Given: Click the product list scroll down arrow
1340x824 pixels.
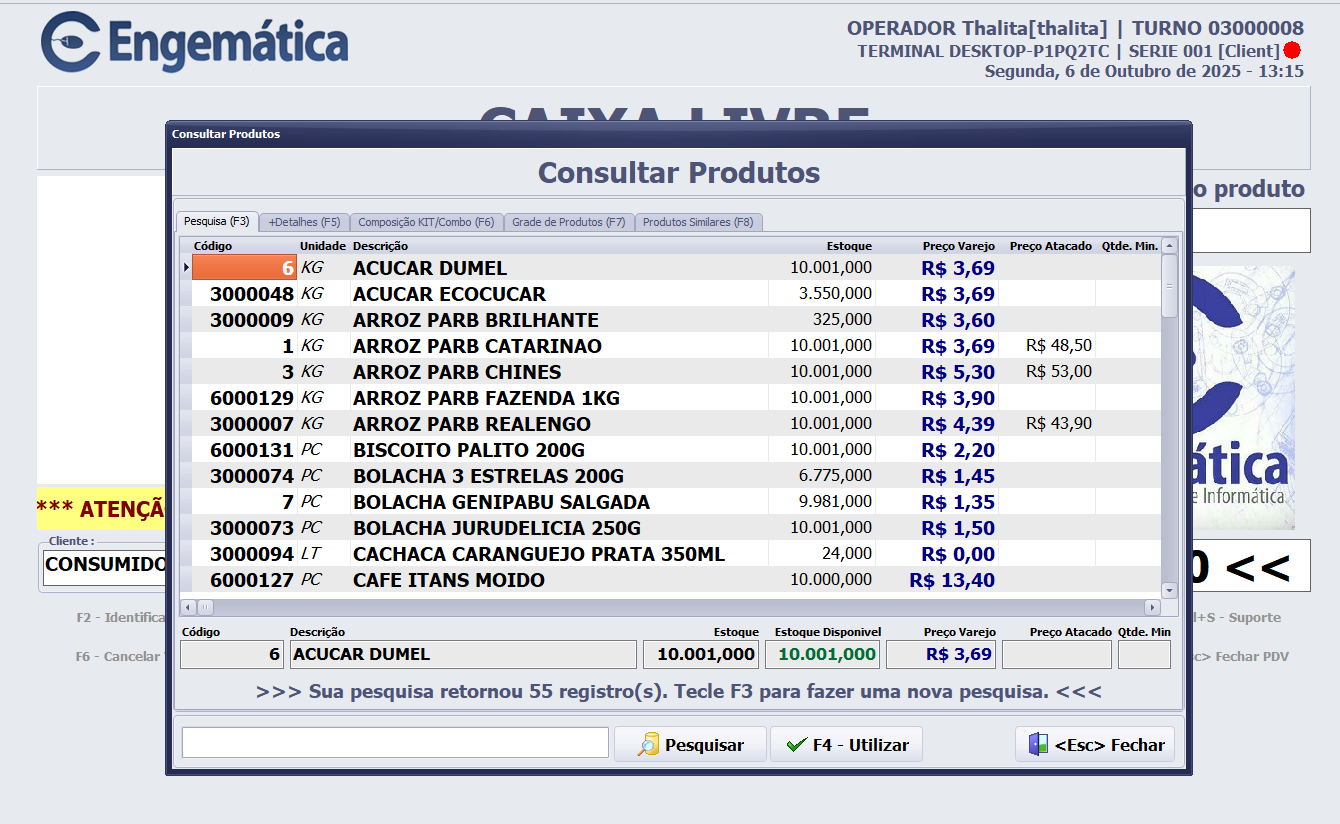Looking at the screenshot, I should coord(1169,590).
